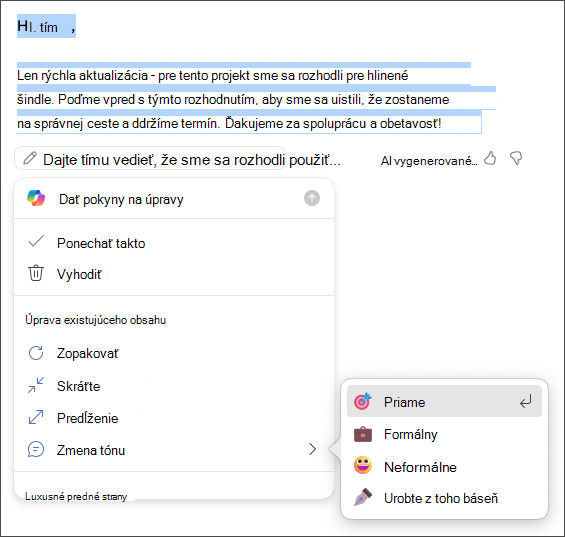The height and width of the screenshot is (537, 565).
Task: Click the smiley emoji beside Neformálne
Action: (x=362, y=465)
